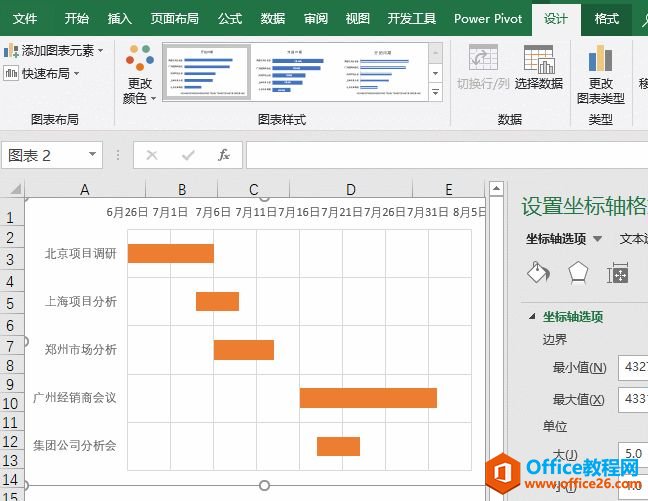Click the confirm checkmark formula bar icon
The height and width of the screenshot is (501, 648).
coord(188,155)
